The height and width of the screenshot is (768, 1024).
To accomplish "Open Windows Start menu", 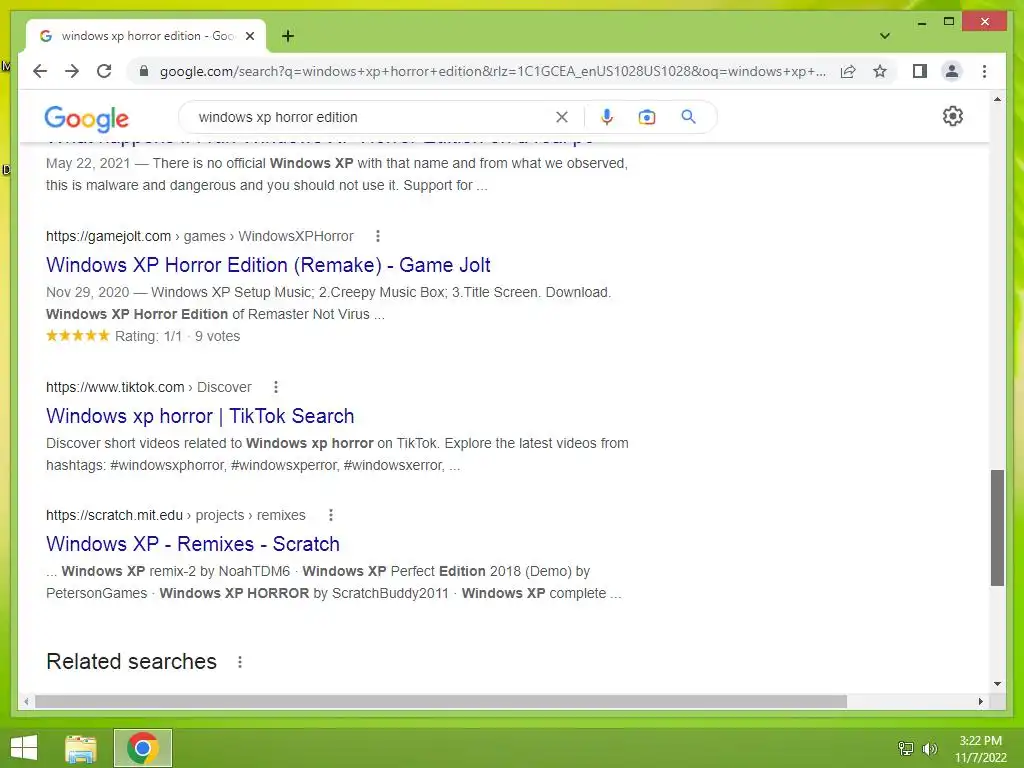I will click(24, 748).
